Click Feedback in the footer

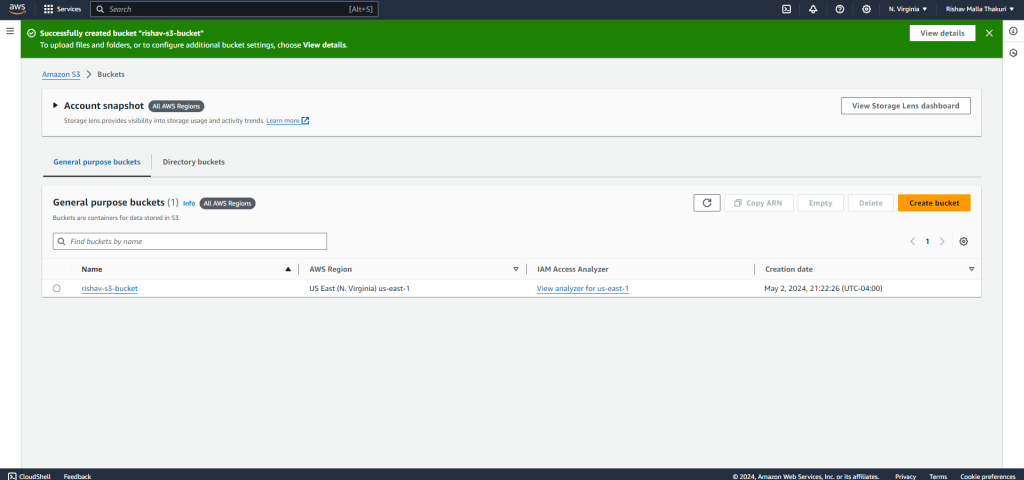(x=77, y=476)
